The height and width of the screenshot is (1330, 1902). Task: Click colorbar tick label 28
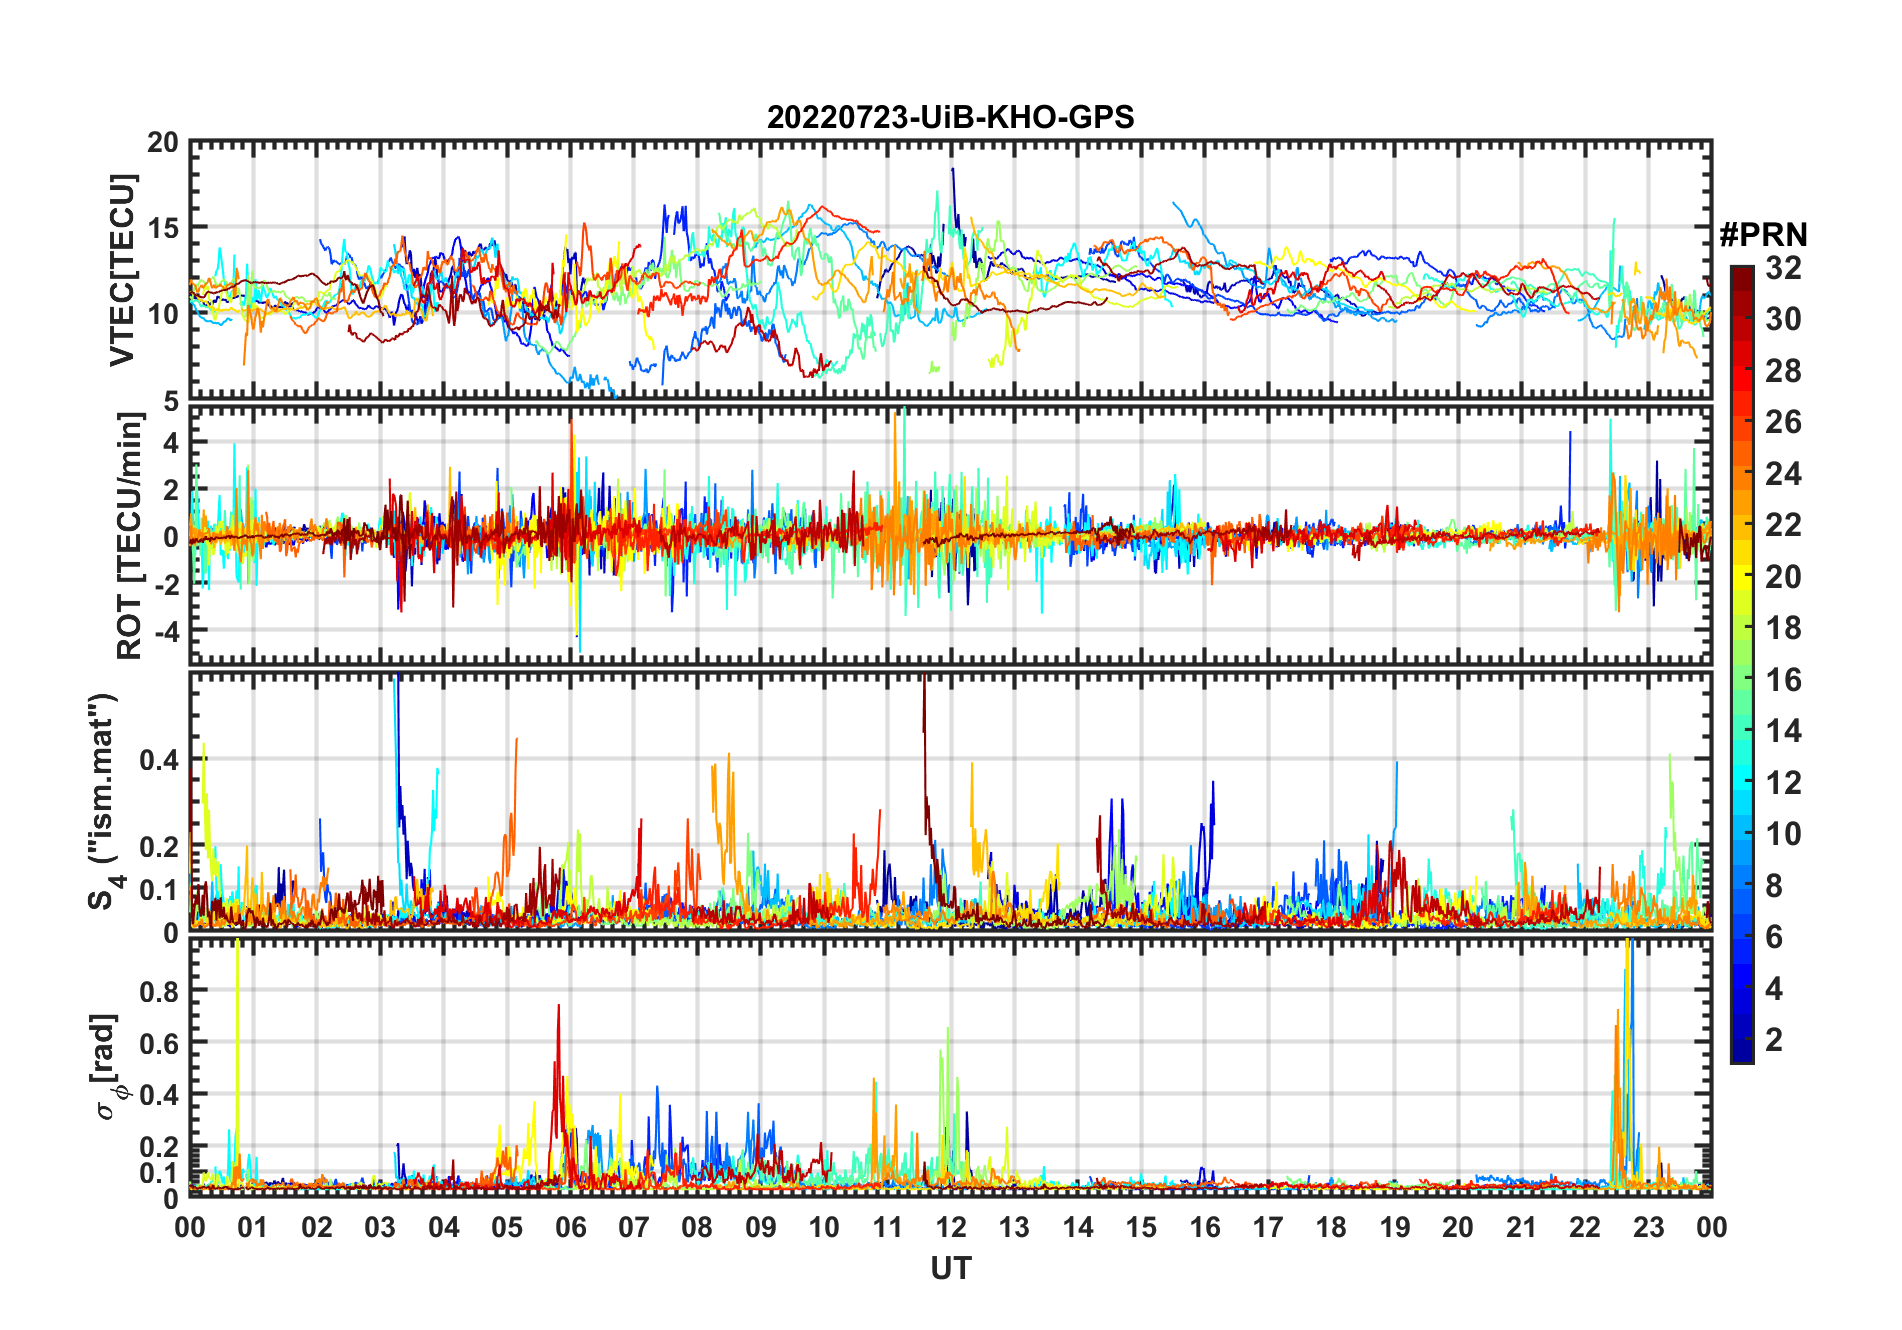pos(1783,370)
